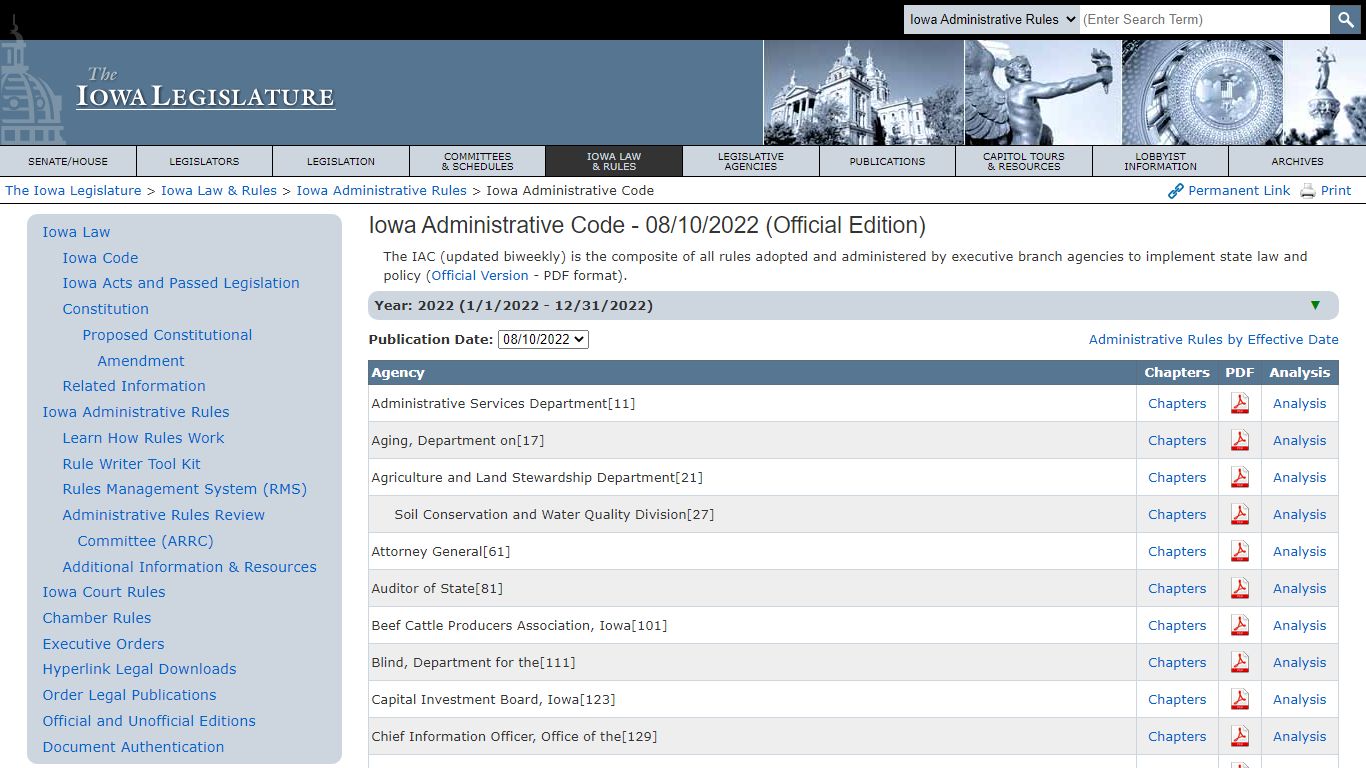
Task: Click The Iowa Legislature logo
Action: tap(206, 88)
